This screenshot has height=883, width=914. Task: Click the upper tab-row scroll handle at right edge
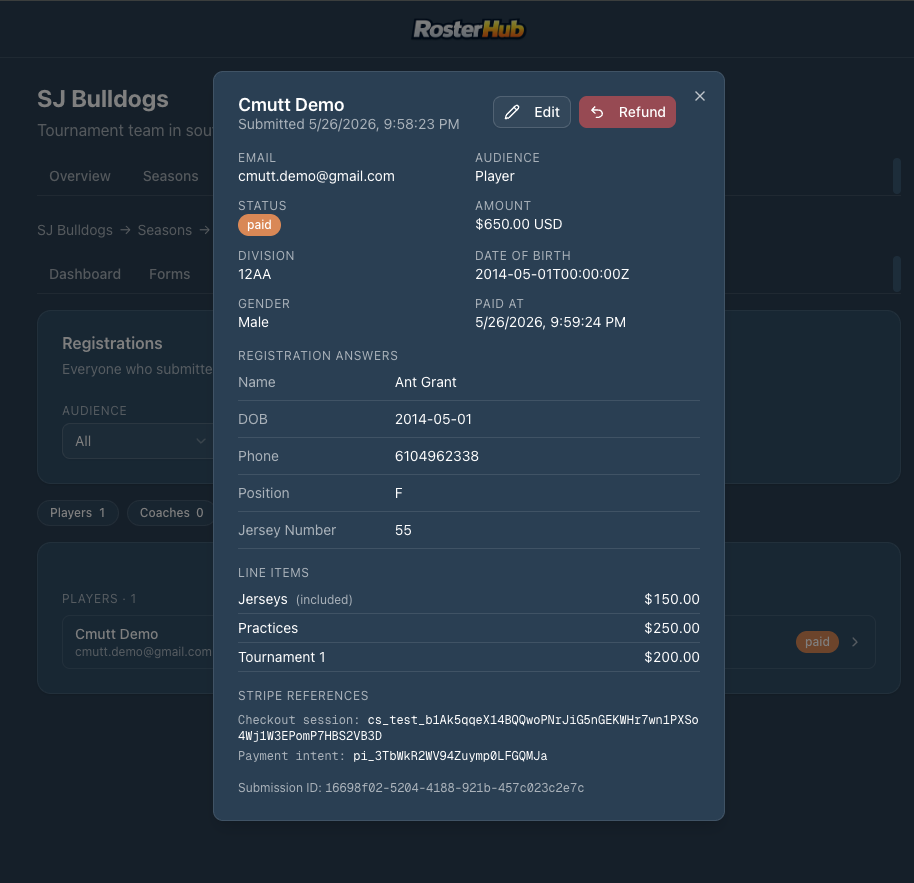tap(897, 175)
